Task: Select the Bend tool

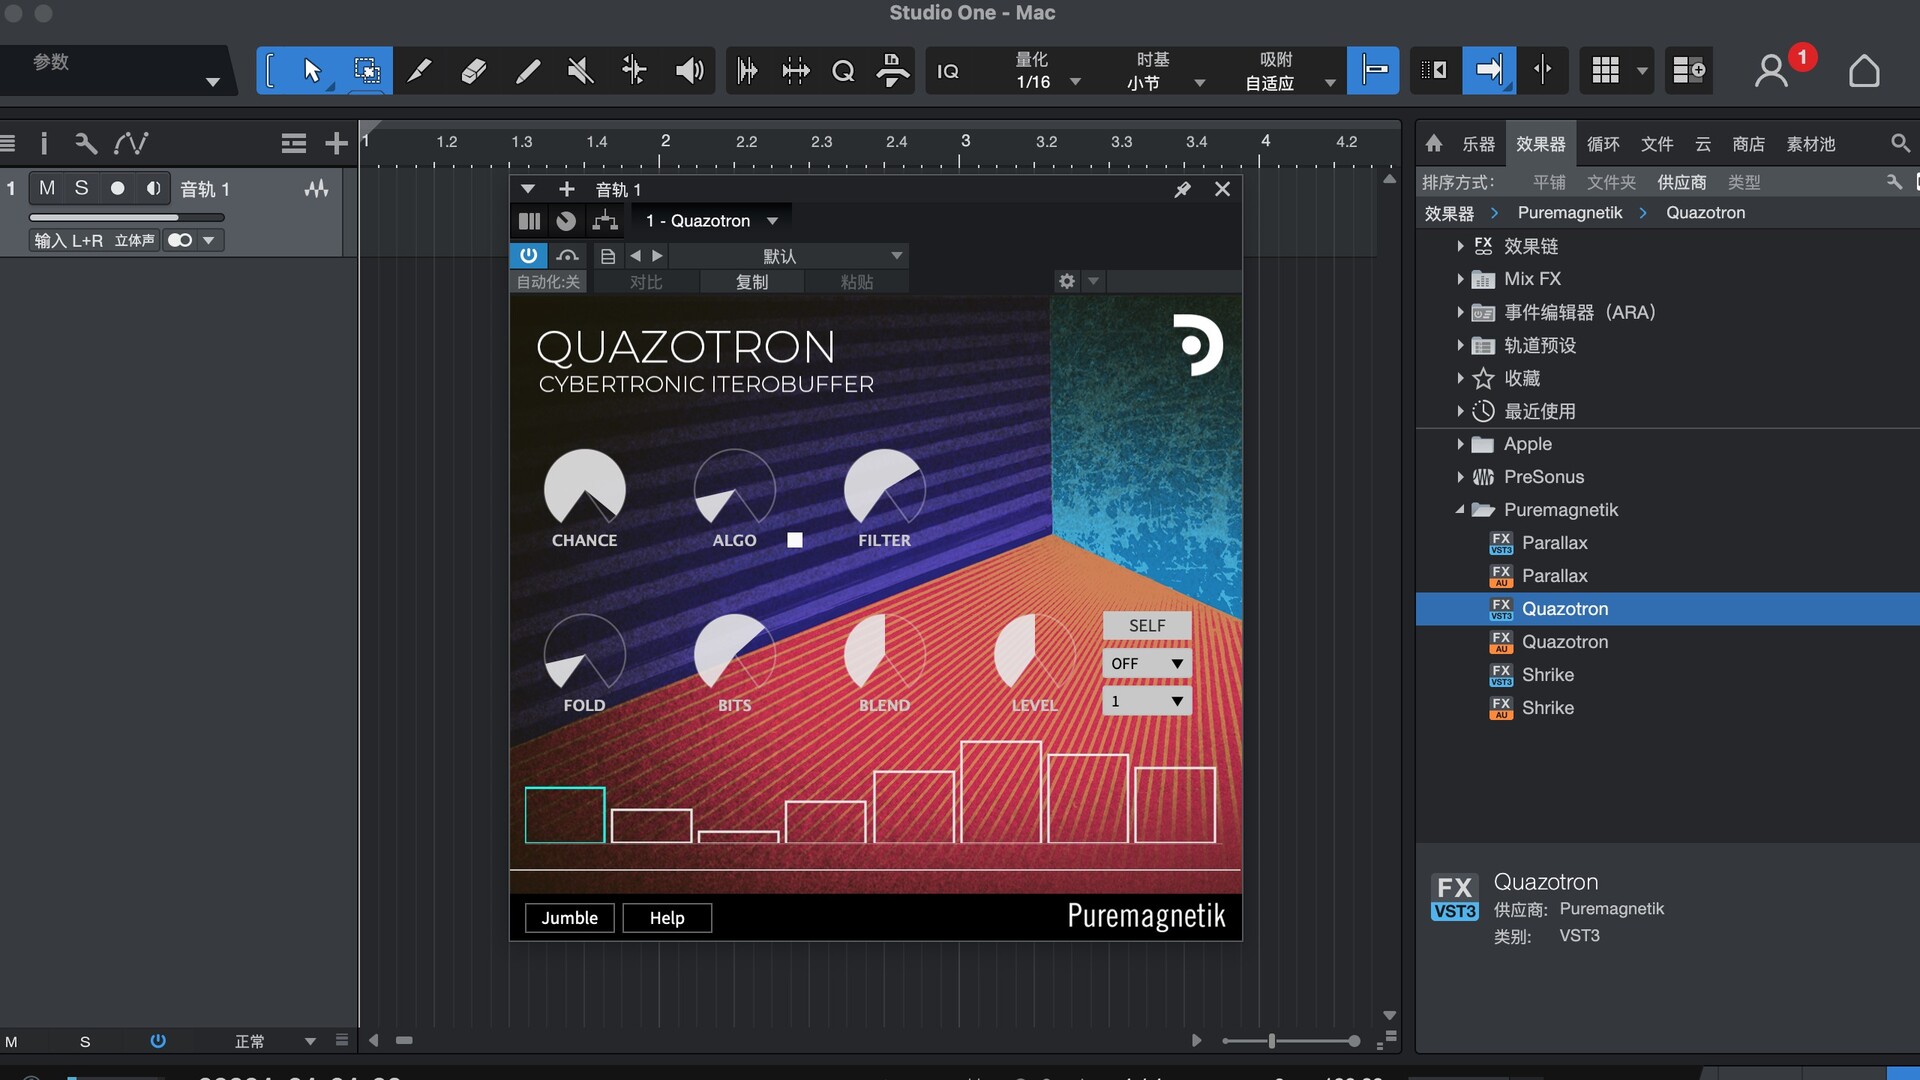Action: tap(634, 71)
